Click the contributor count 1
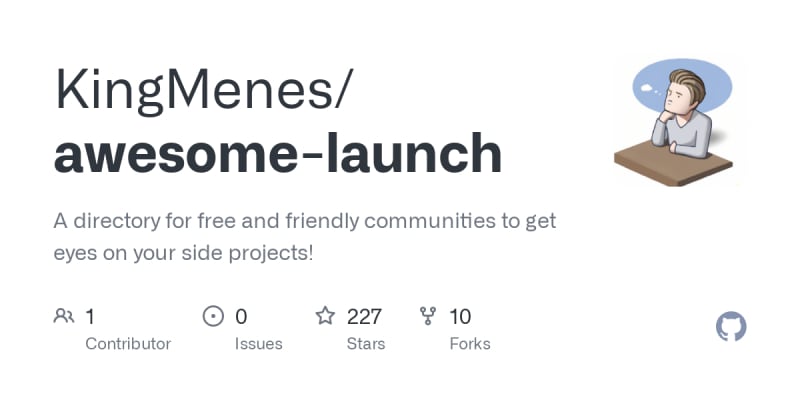The image size is (800, 400). [90, 317]
